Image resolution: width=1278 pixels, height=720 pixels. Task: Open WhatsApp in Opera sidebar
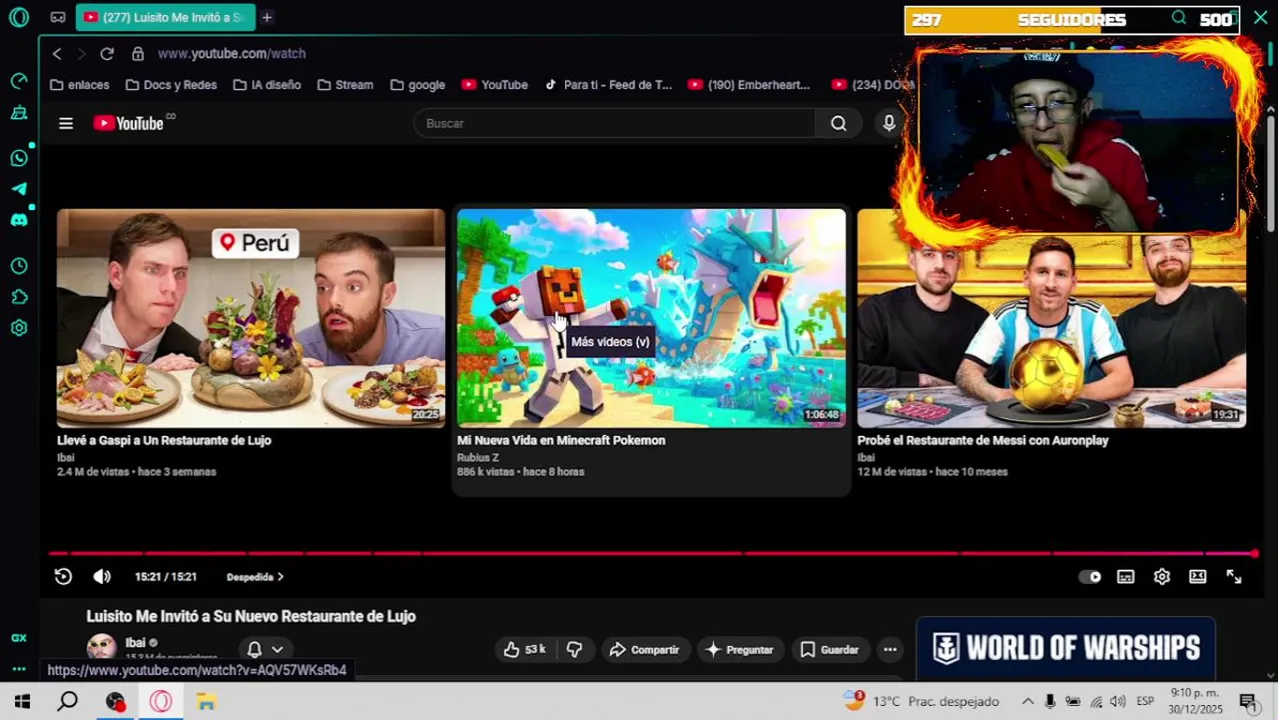pos(19,158)
